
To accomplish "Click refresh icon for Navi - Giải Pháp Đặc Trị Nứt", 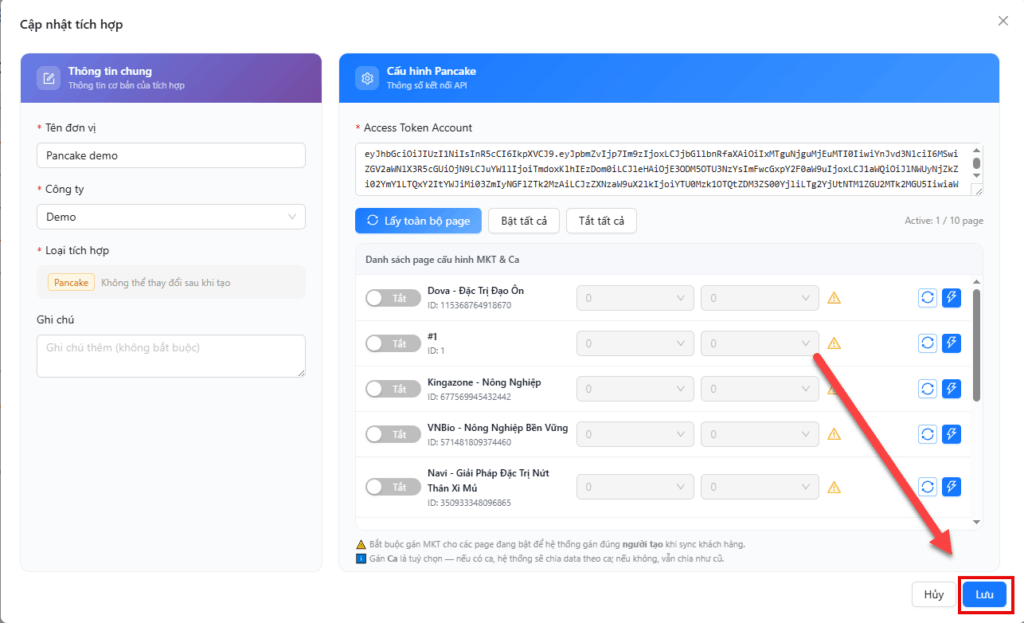I will (x=927, y=487).
